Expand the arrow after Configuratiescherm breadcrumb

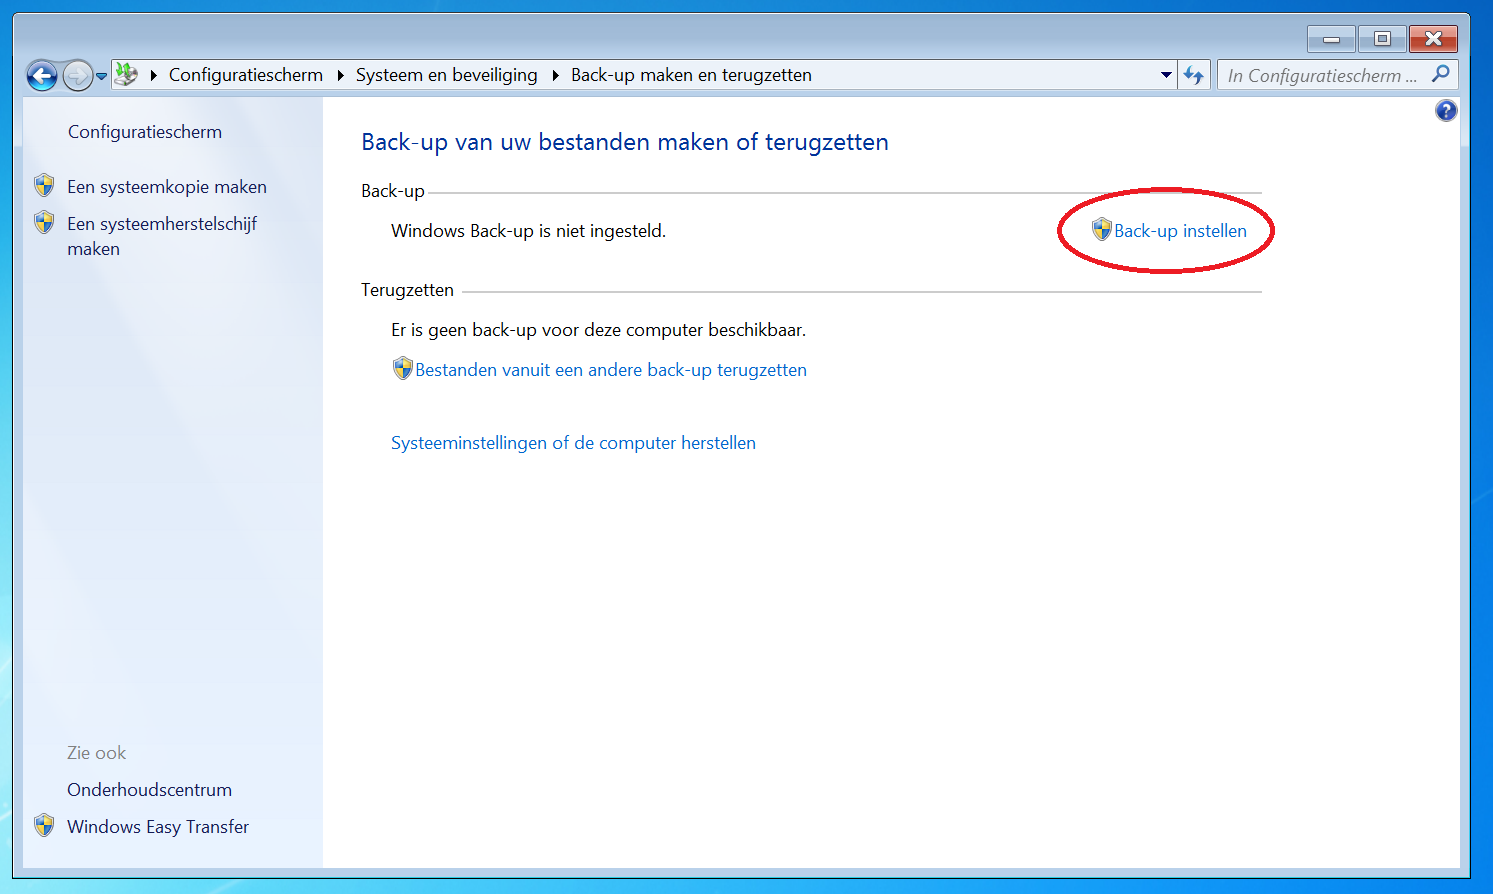(340, 75)
